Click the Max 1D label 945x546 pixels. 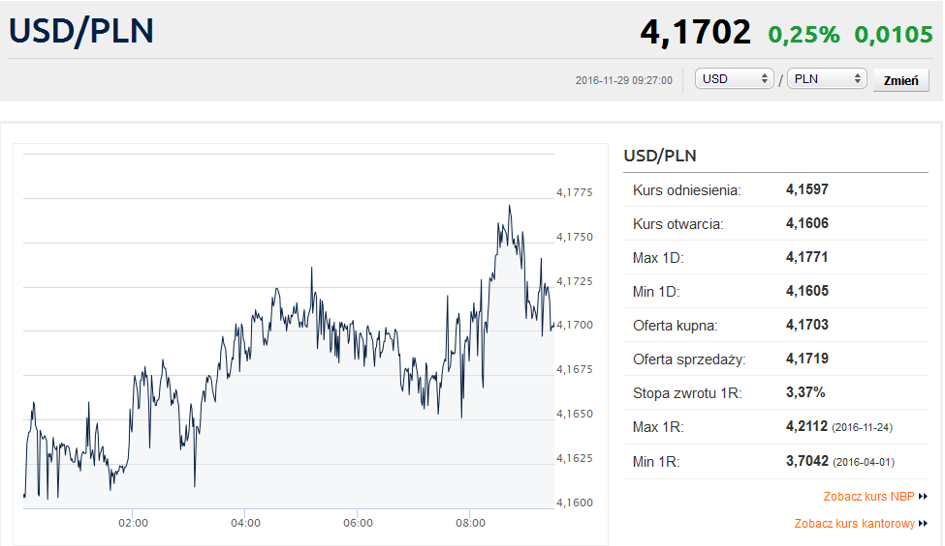click(x=658, y=258)
